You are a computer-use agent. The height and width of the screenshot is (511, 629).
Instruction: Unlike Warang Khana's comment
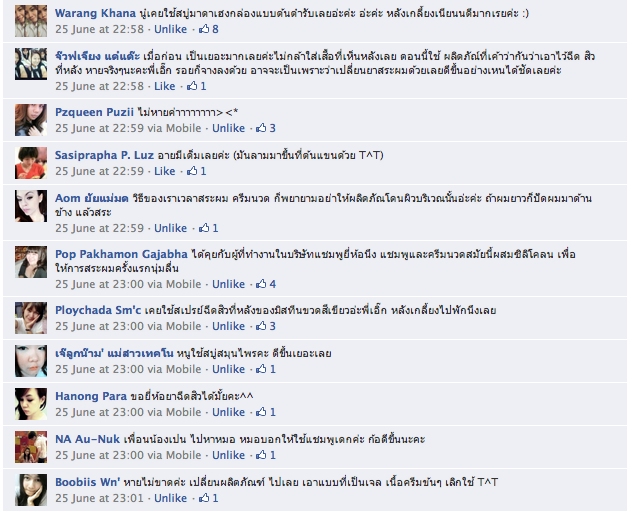(x=170, y=29)
